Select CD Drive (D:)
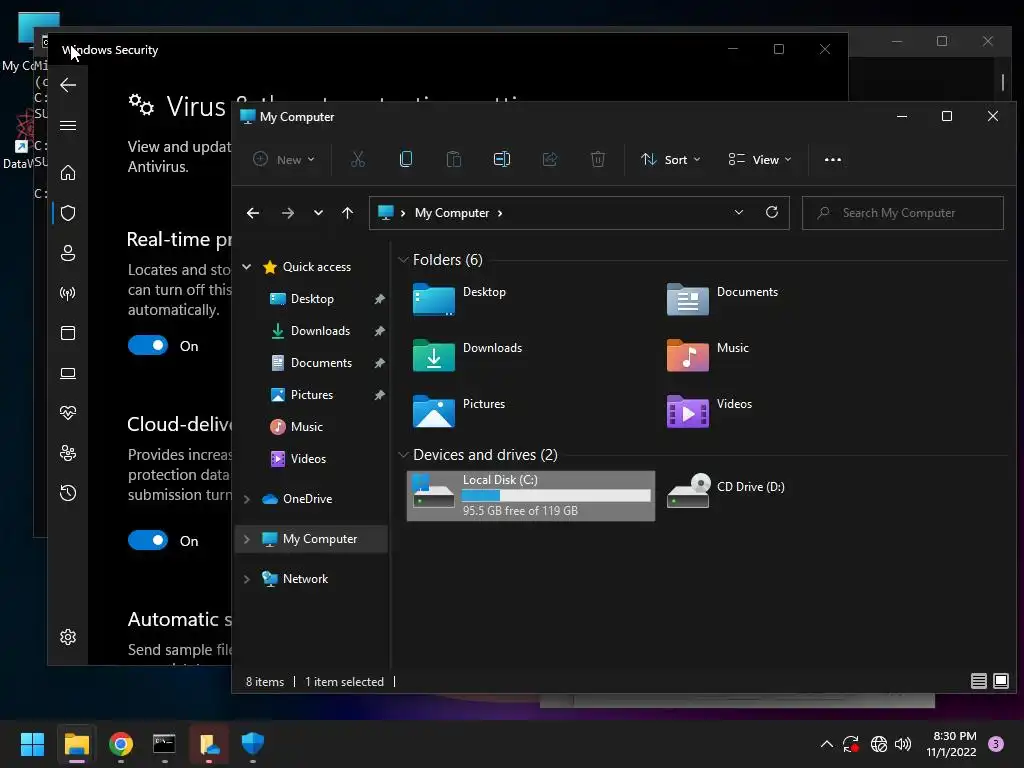The height and width of the screenshot is (768, 1024). click(x=726, y=490)
